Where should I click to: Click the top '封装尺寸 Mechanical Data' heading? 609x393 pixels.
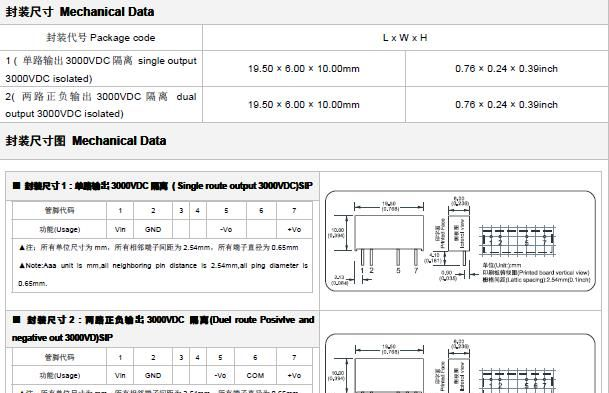80,12
